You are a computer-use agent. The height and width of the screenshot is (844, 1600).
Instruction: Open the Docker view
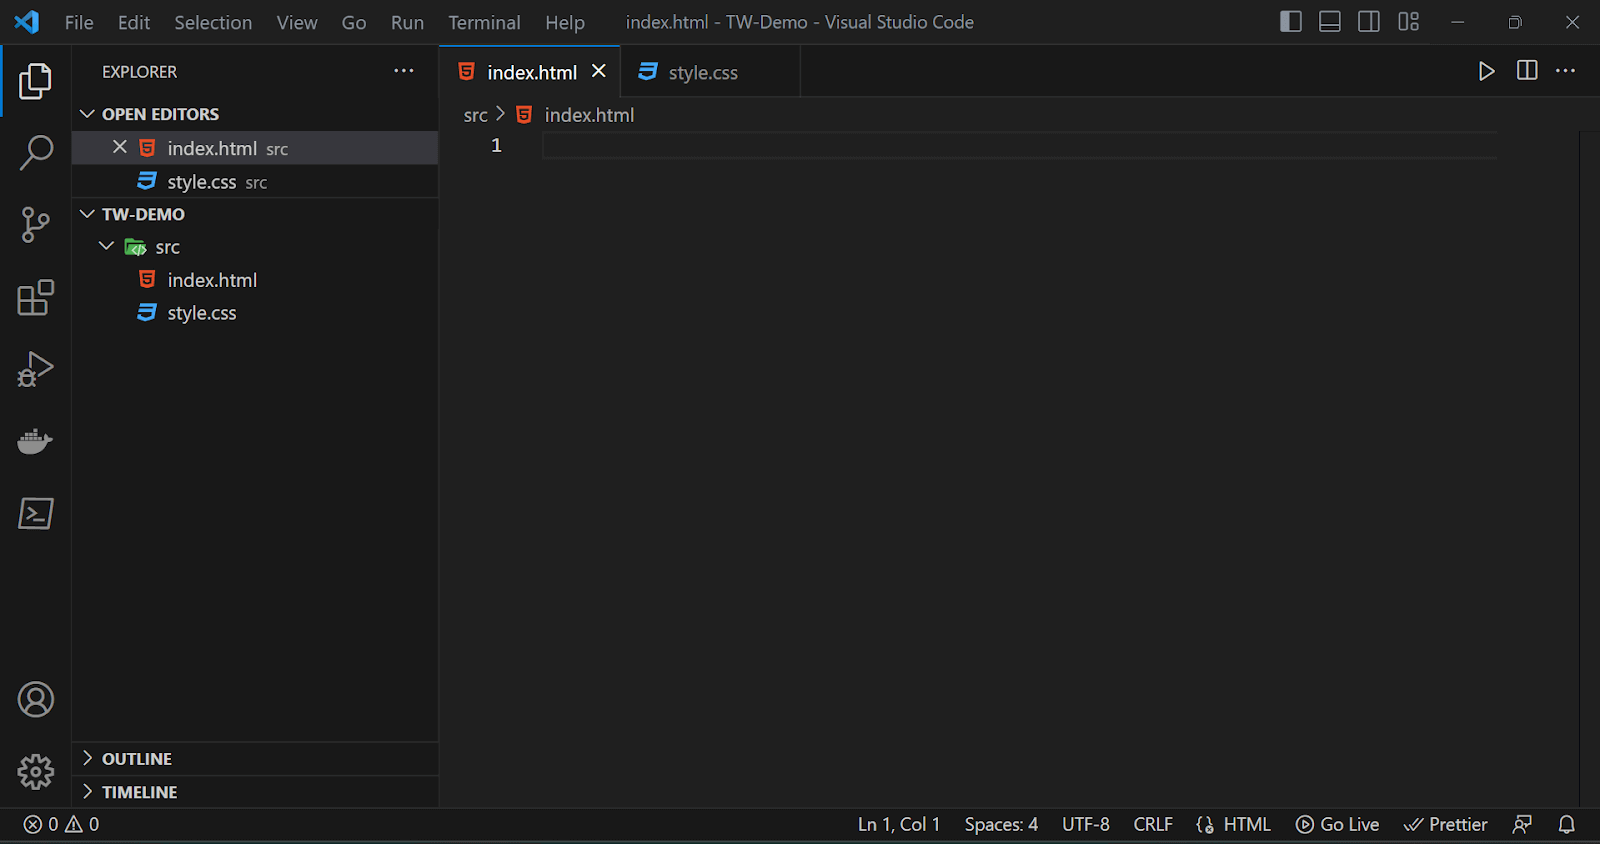(35, 441)
